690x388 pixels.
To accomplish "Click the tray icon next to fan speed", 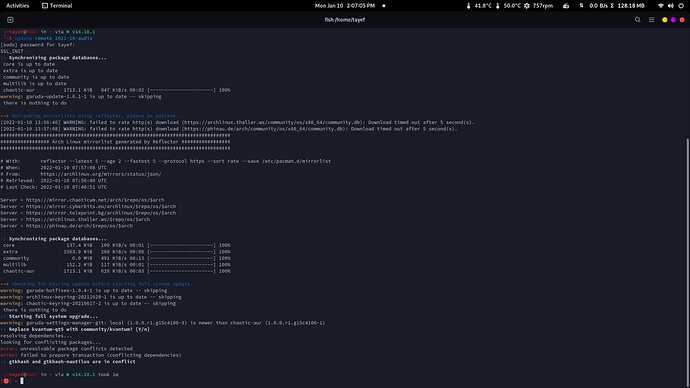I will 566,6.
